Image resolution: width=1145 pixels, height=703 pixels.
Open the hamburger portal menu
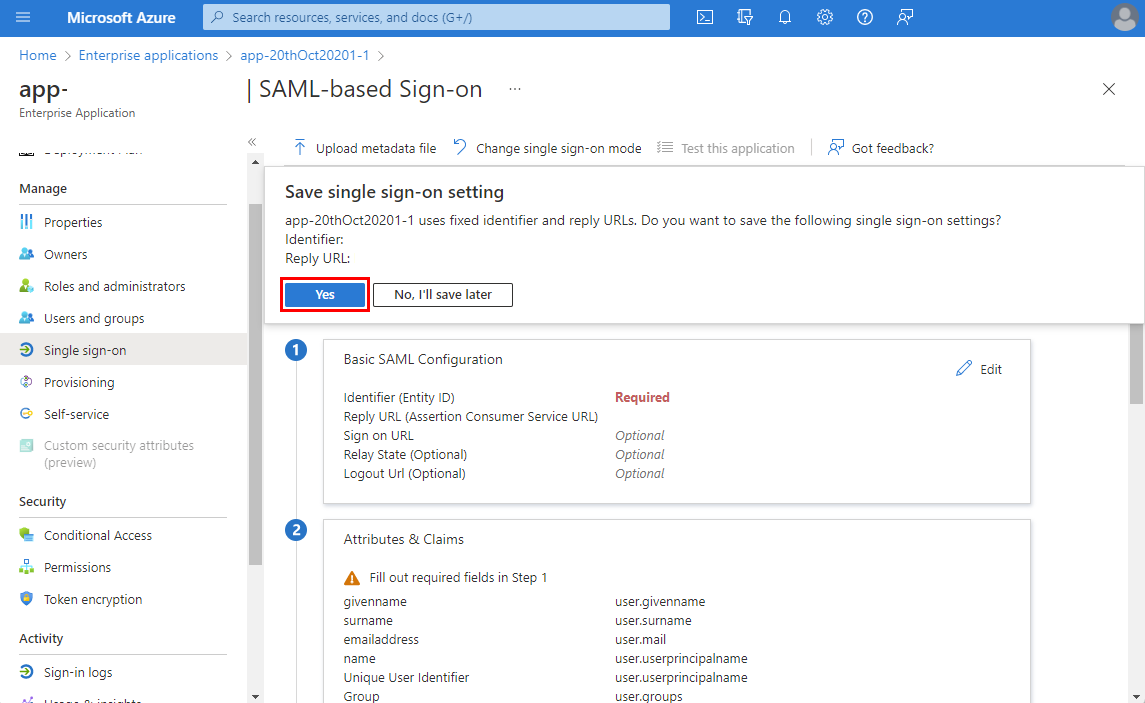coord(23,17)
